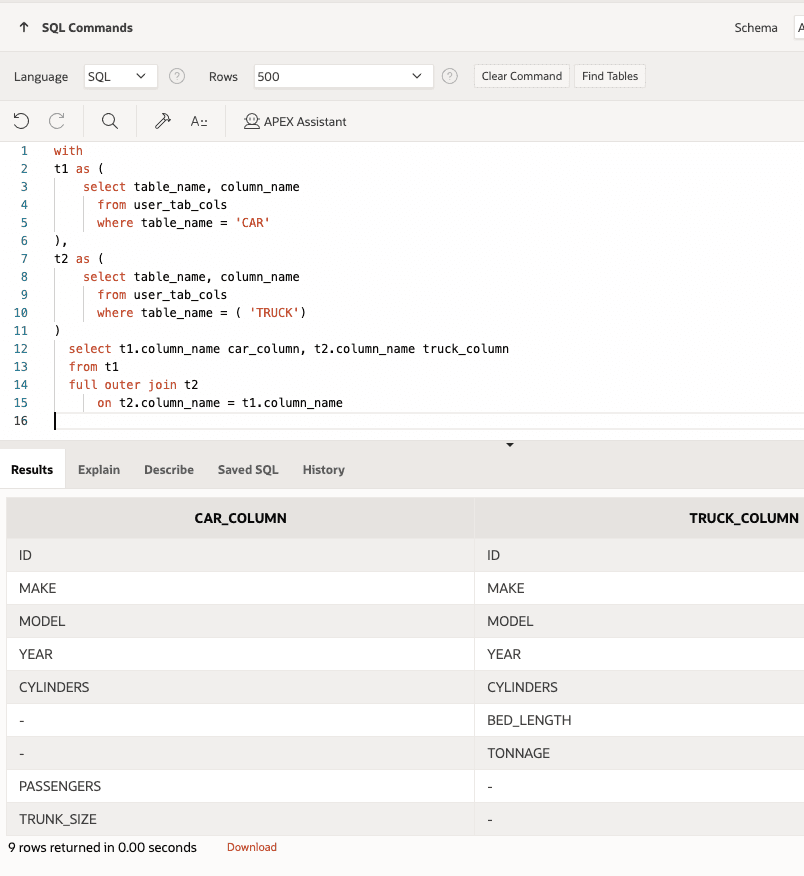Download the query results

coord(251,847)
